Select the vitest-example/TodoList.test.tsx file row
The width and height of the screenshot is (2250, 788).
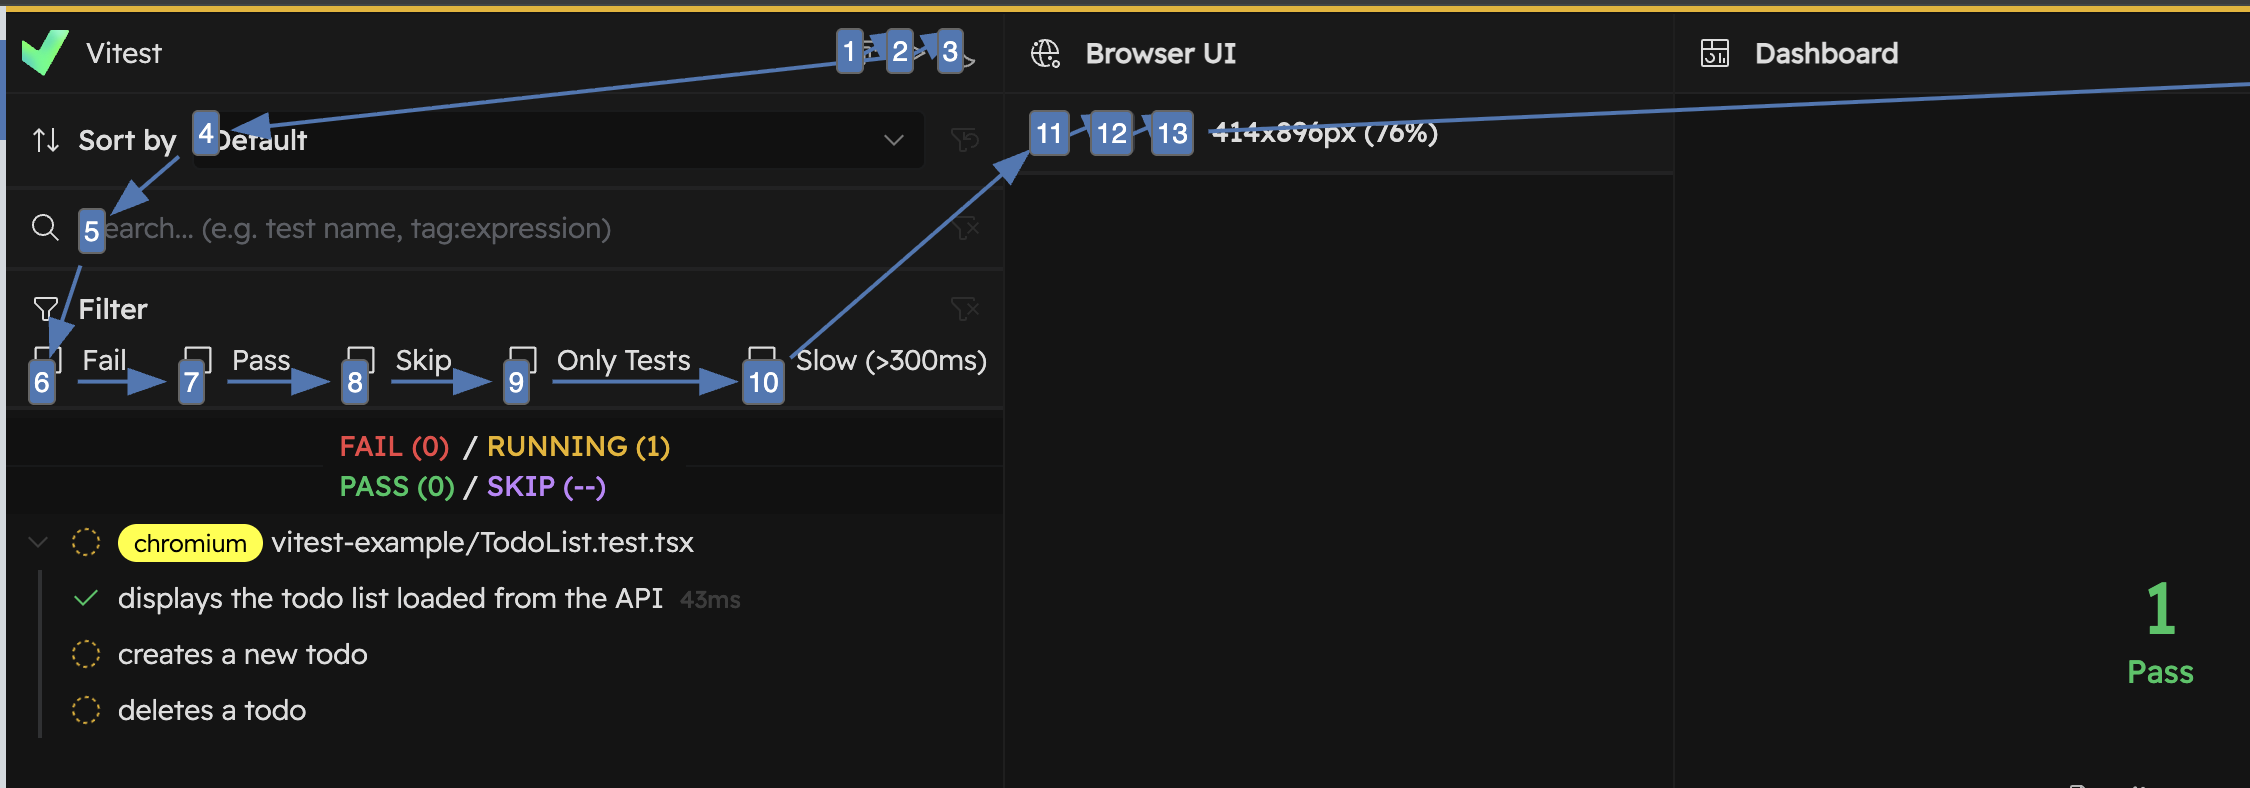[505, 542]
